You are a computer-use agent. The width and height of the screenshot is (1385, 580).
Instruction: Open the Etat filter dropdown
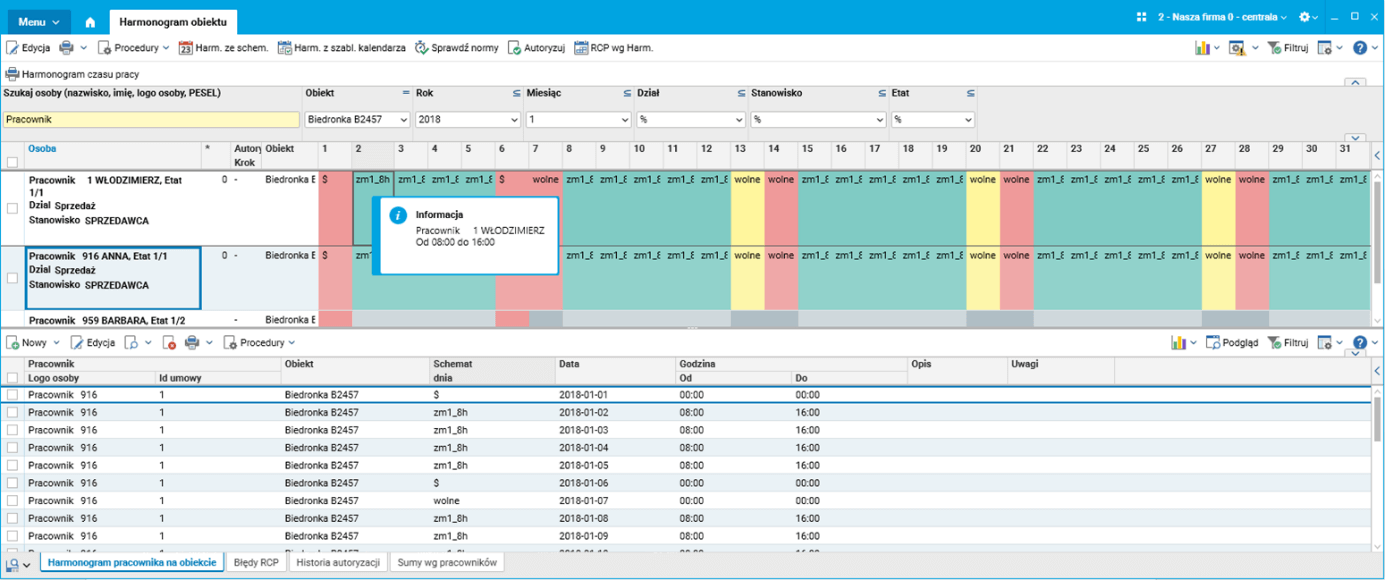[x=933, y=119]
